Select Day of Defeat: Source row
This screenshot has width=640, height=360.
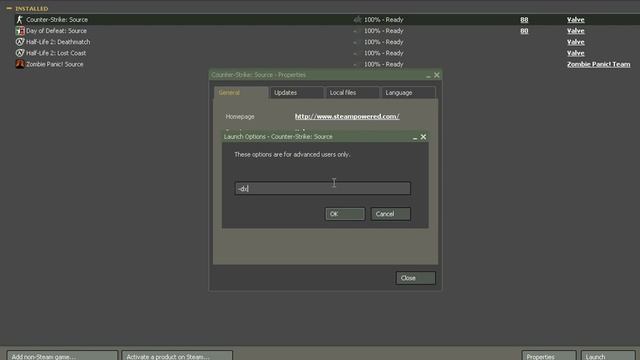(327, 31)
